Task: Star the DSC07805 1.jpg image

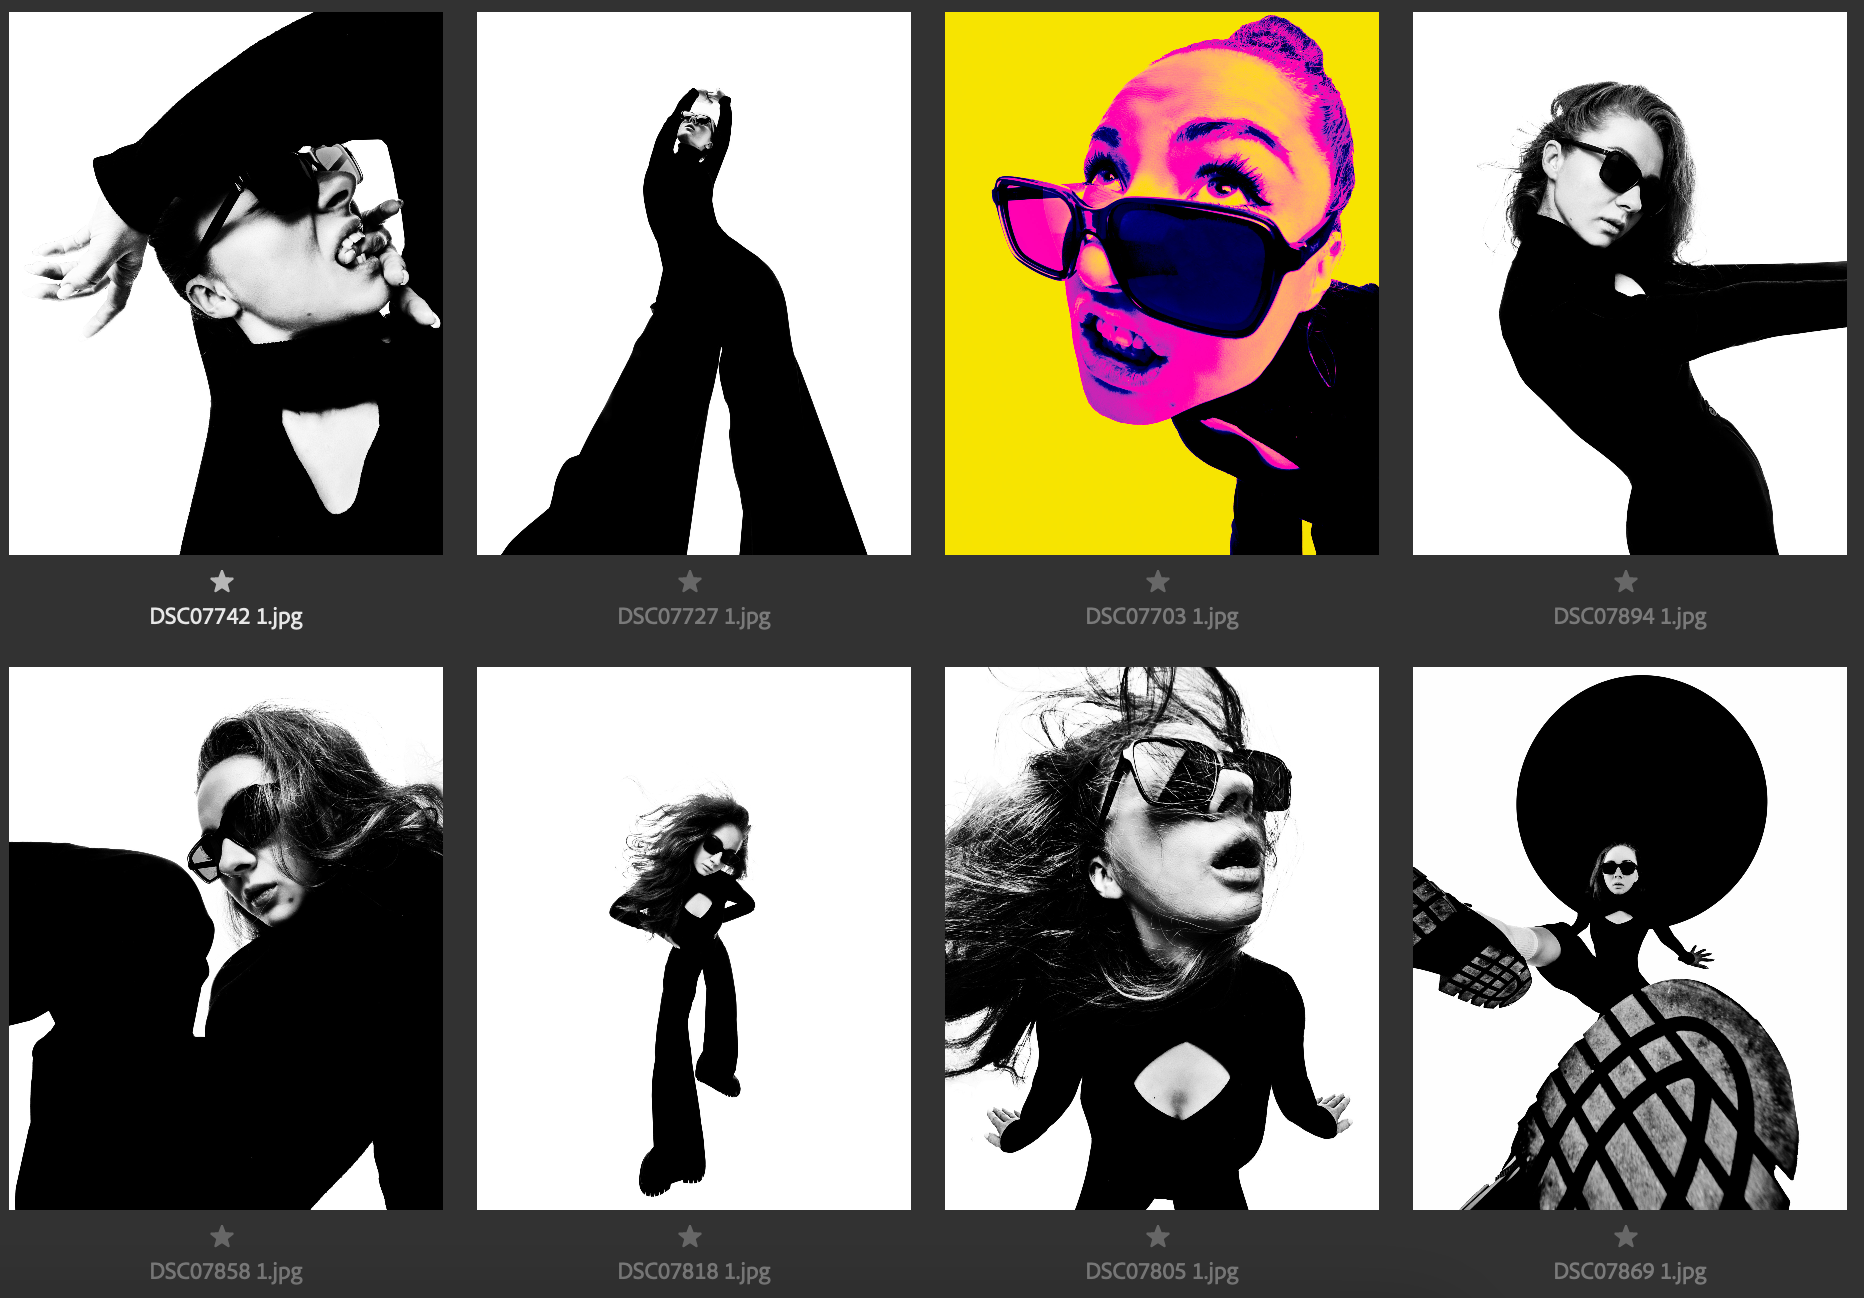Action: 1158,1236
